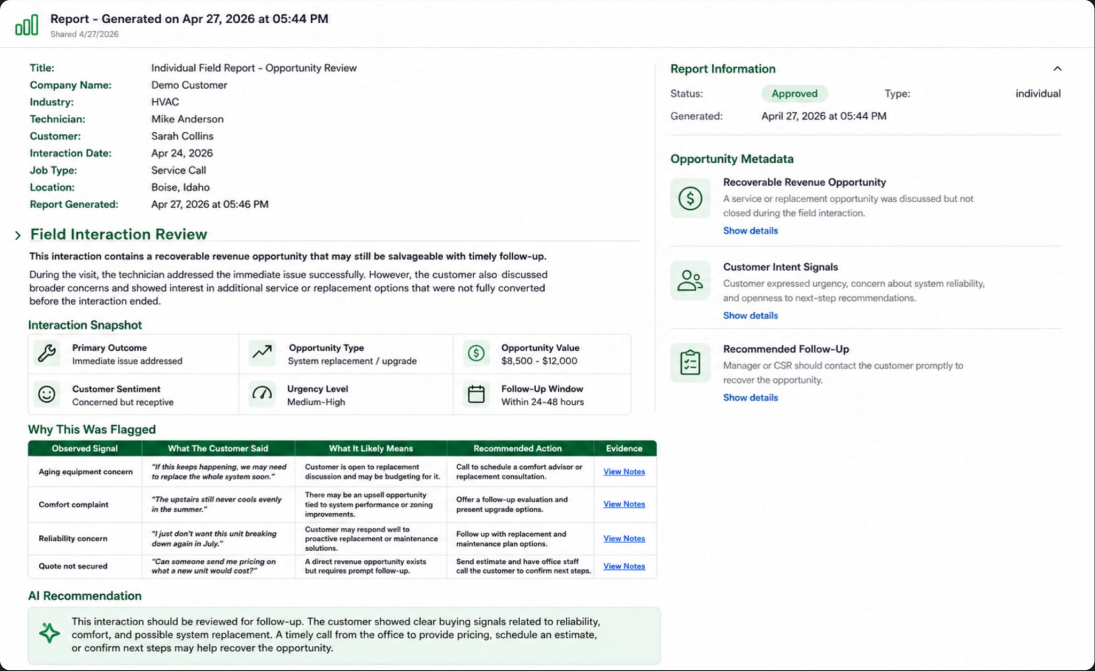1095x671 pixels.
Task: Click the trend arrow icon for Opportunity Type
Action: [x=263, y=353]
